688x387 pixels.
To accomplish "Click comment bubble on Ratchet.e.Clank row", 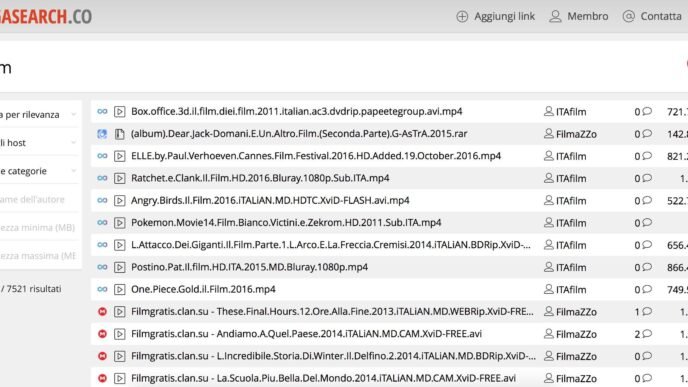I will pos(647,178).
